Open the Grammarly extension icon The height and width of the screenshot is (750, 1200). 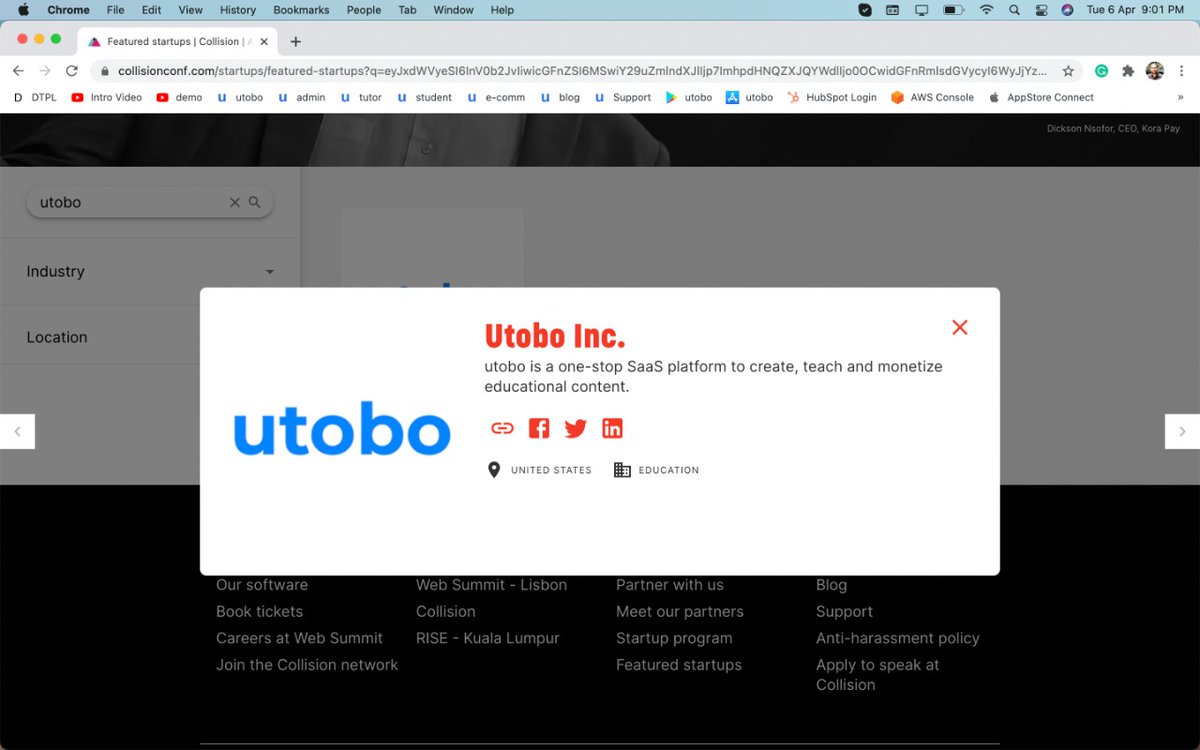pyautogui.click(x=1101, y=71)
